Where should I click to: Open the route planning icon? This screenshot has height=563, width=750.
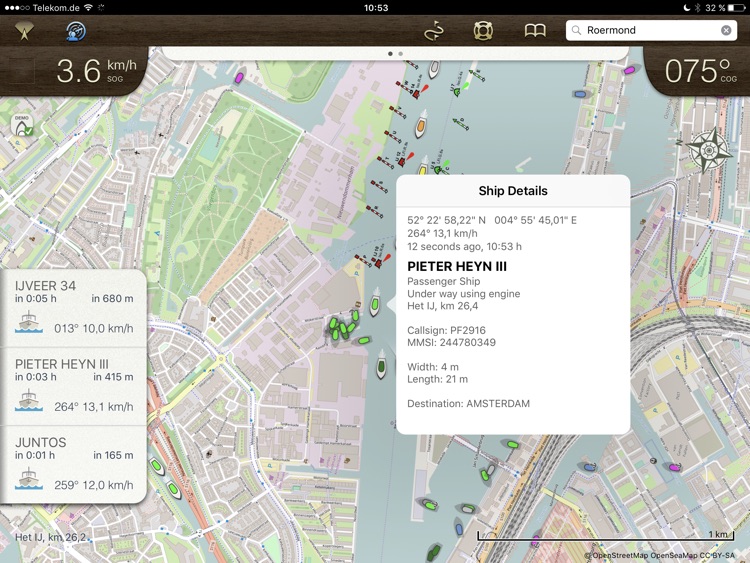click(x=433, y=31)
